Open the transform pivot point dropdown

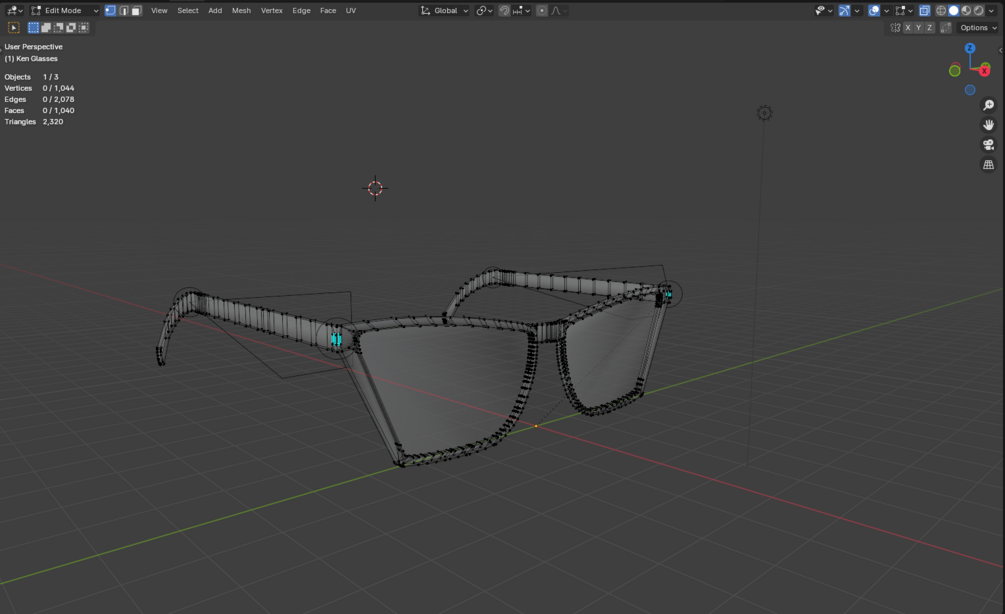tap(484, 10)
